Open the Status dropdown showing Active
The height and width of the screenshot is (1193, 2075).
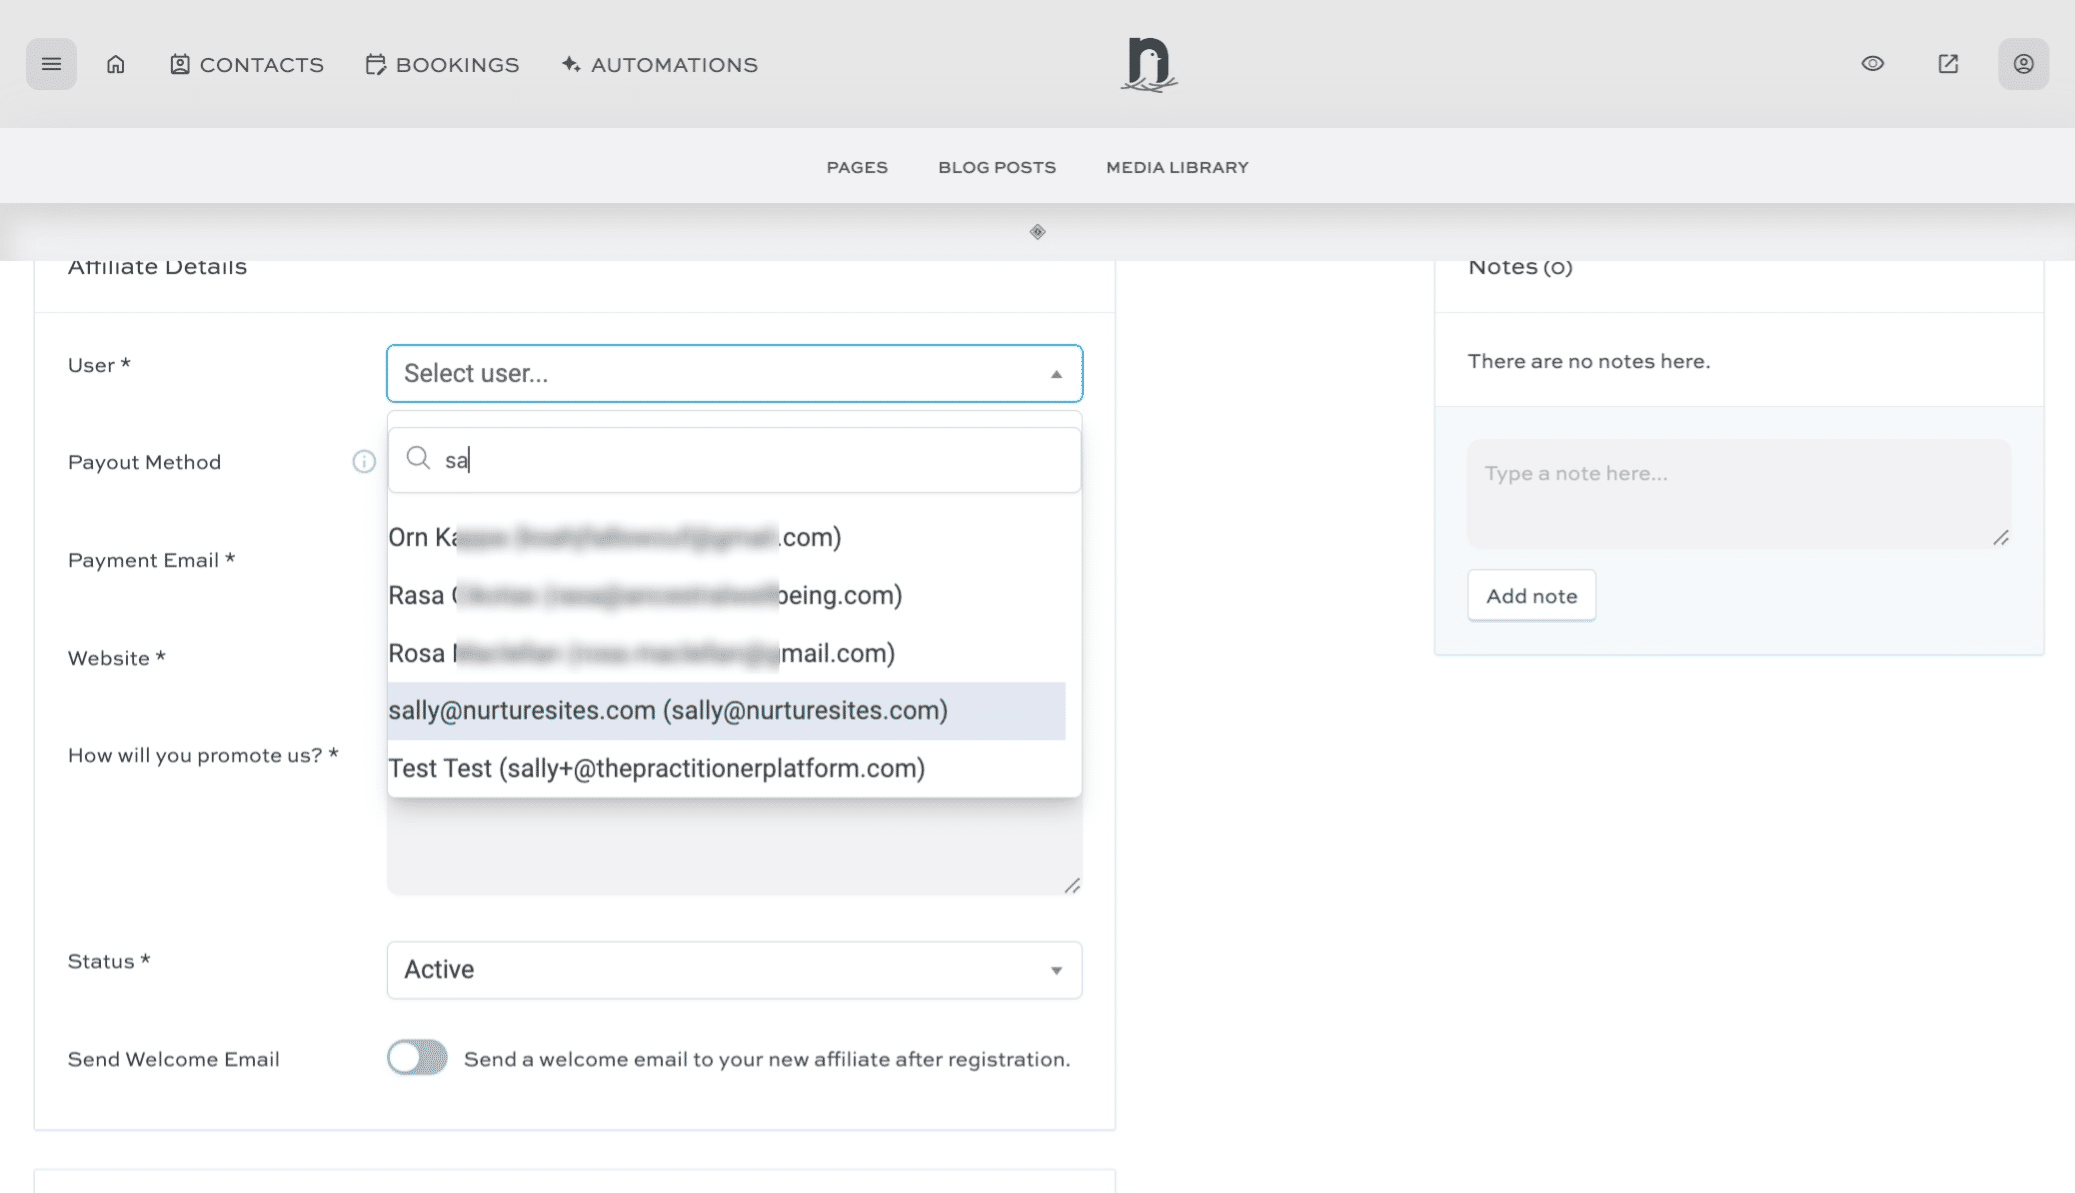coord(733,969)
